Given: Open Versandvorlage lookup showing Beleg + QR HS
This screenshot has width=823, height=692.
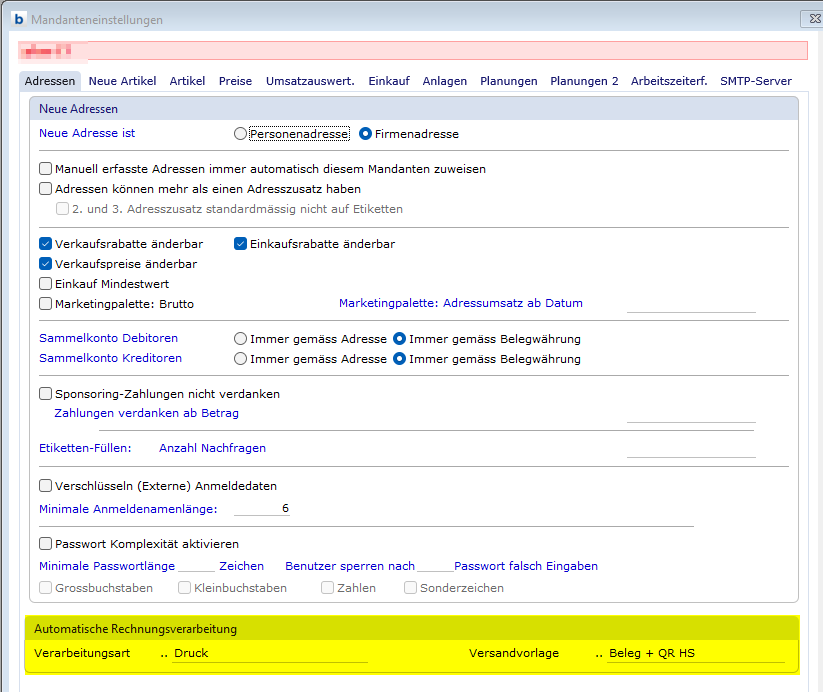Looking at the screenshot, I should pos(599,654).
